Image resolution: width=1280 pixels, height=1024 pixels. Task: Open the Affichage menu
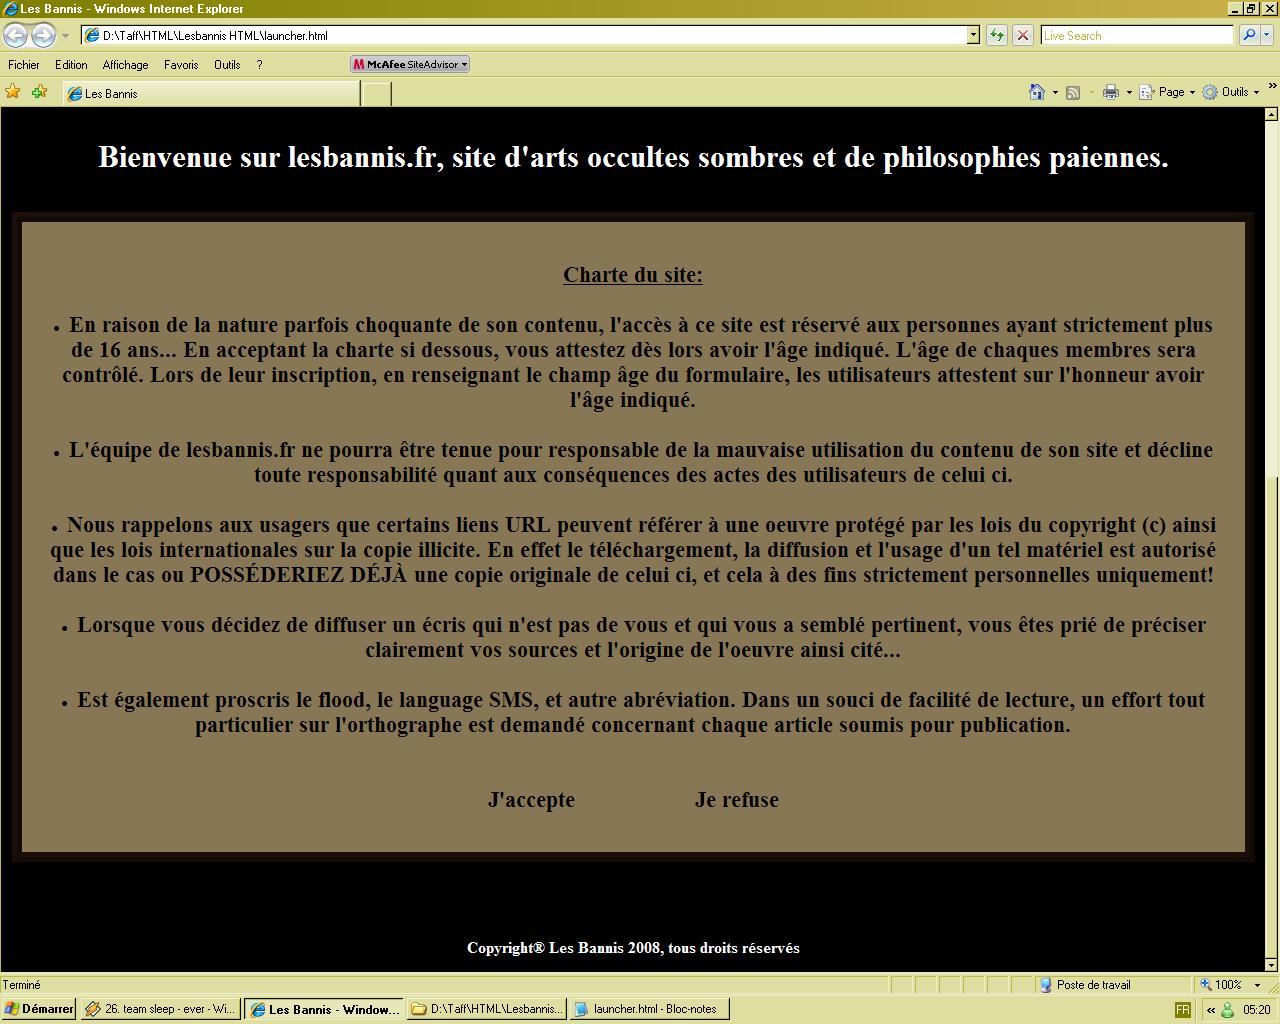point(125,64)
